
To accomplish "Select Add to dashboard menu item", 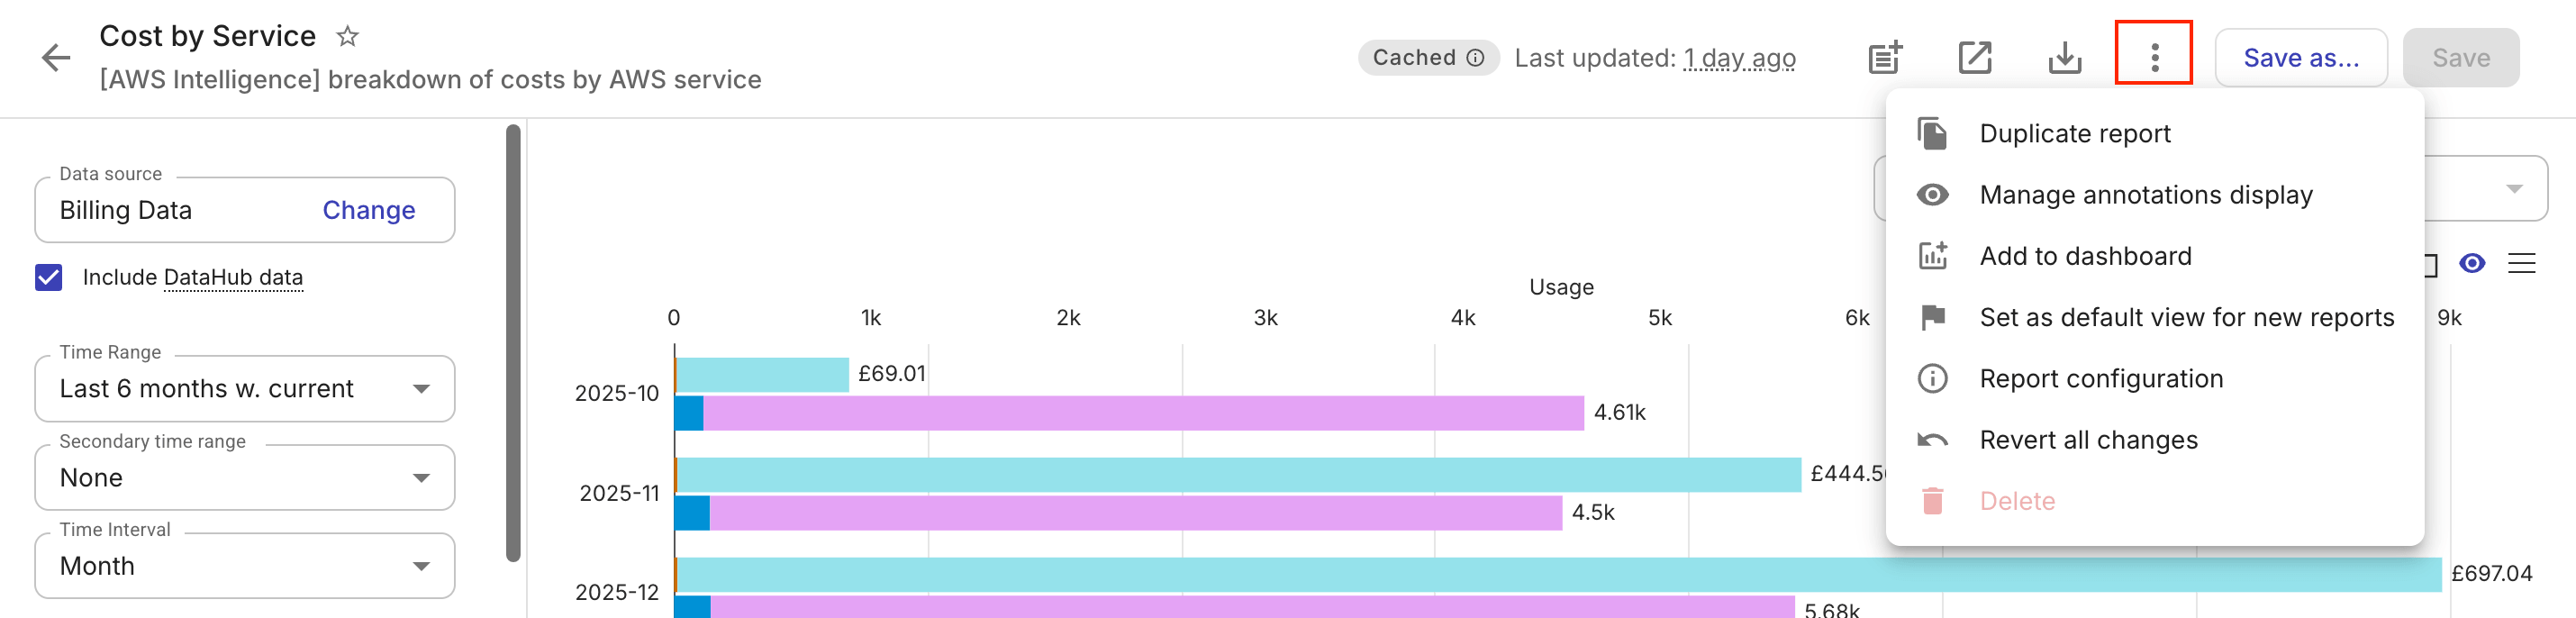I will 2085,257.
